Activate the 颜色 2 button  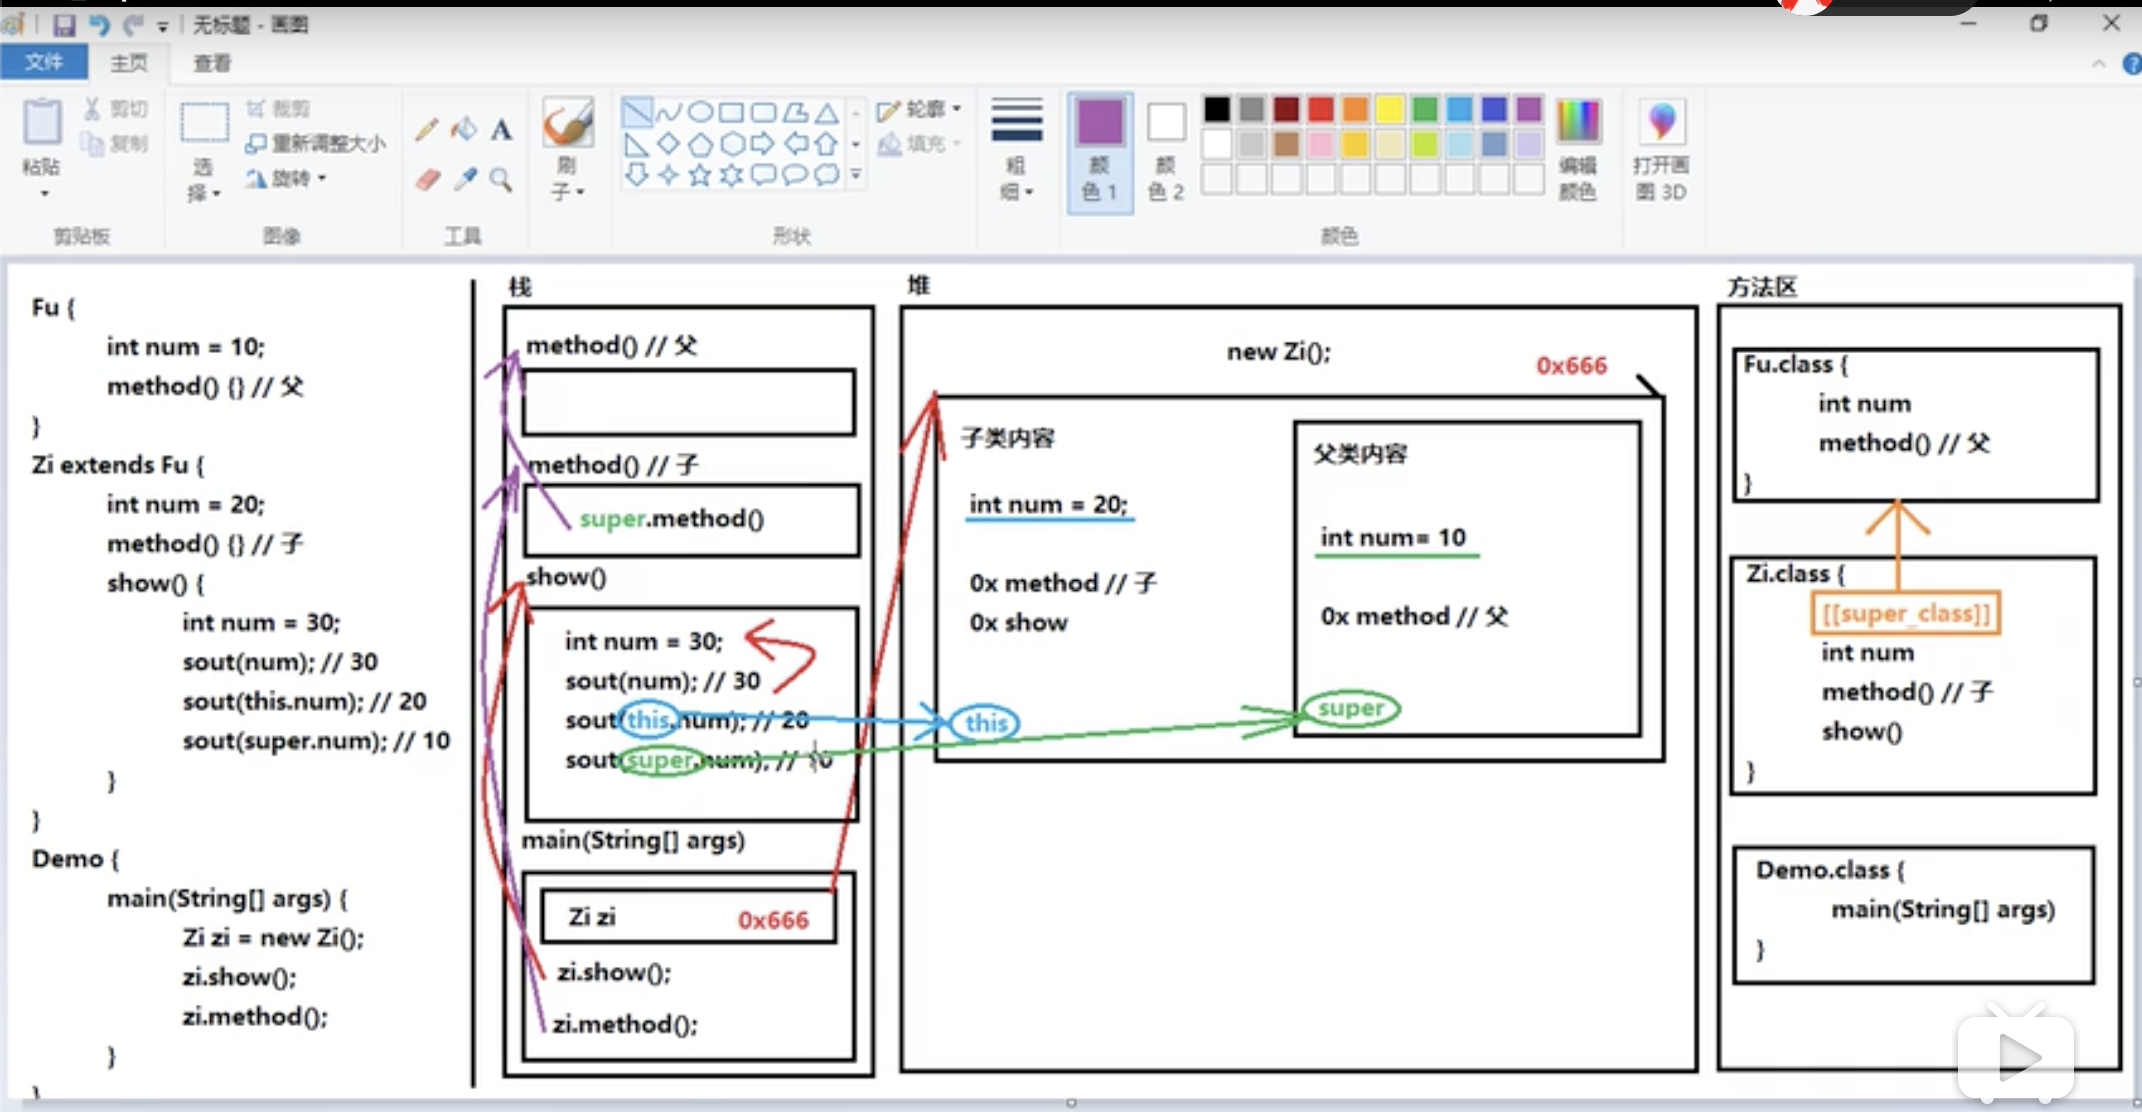click(x=1166, y=151)
